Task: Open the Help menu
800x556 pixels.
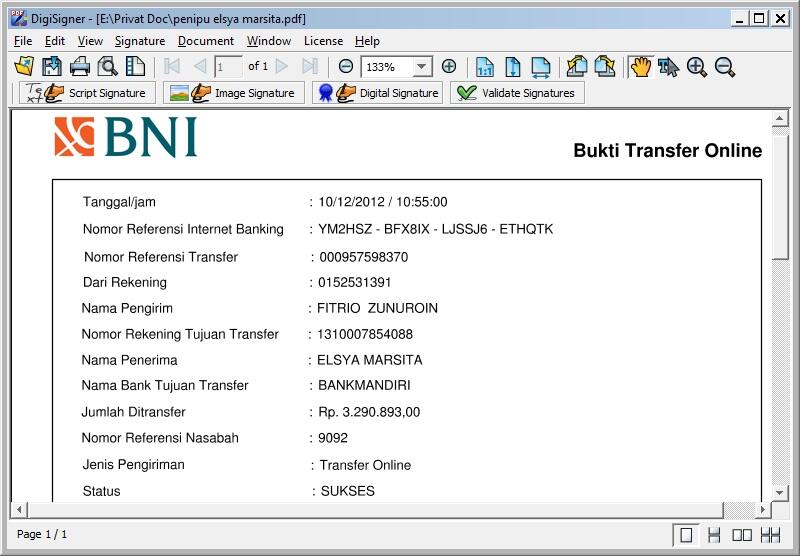Action: (x=367, y=41)
